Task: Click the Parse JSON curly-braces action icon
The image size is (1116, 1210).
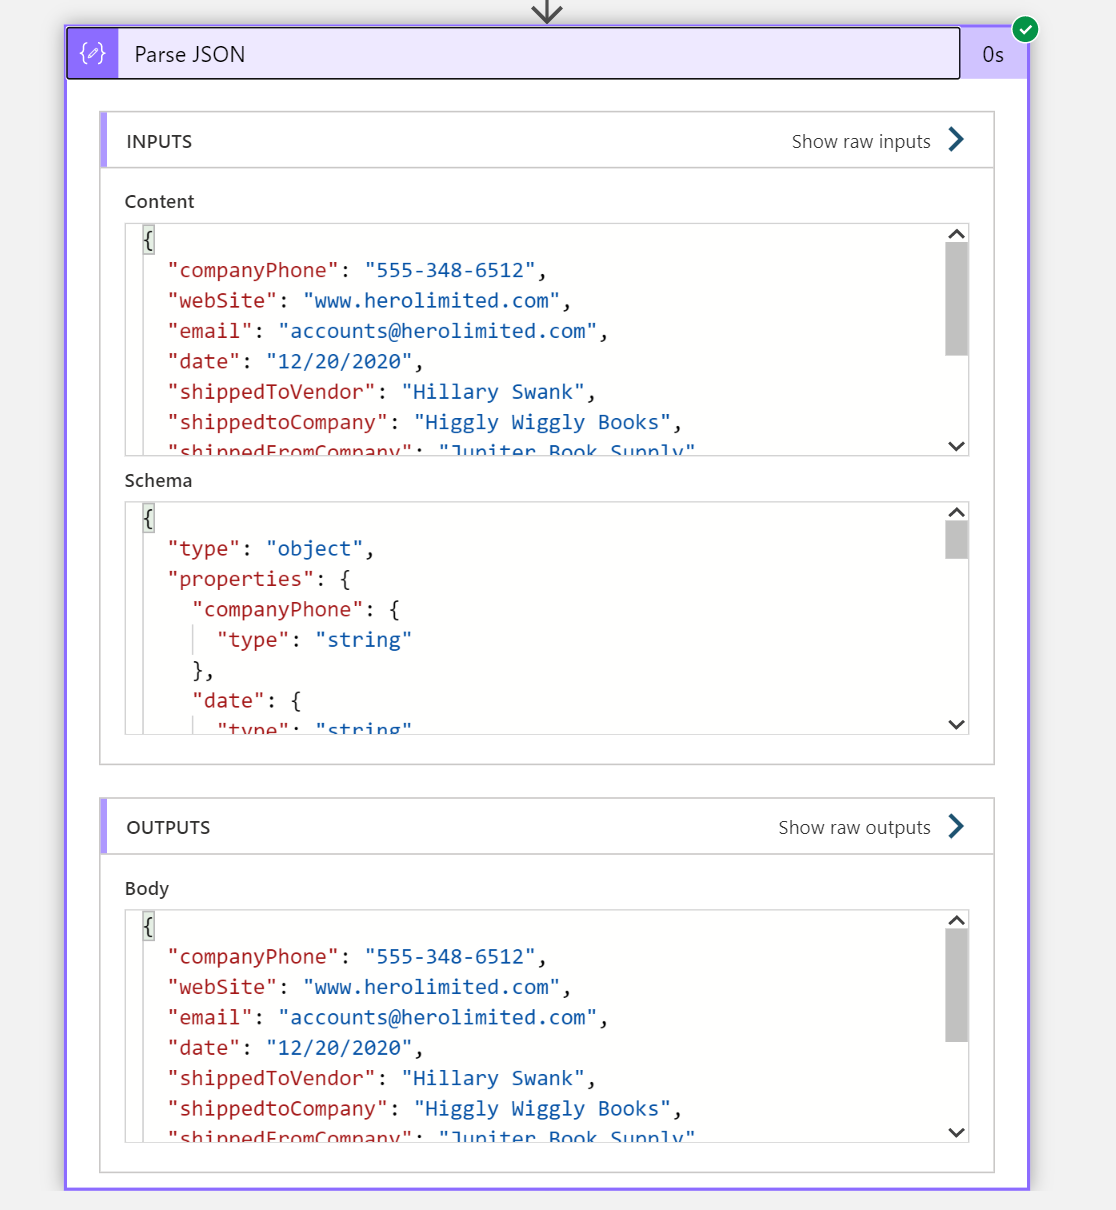Action: (x=92, y=53)
